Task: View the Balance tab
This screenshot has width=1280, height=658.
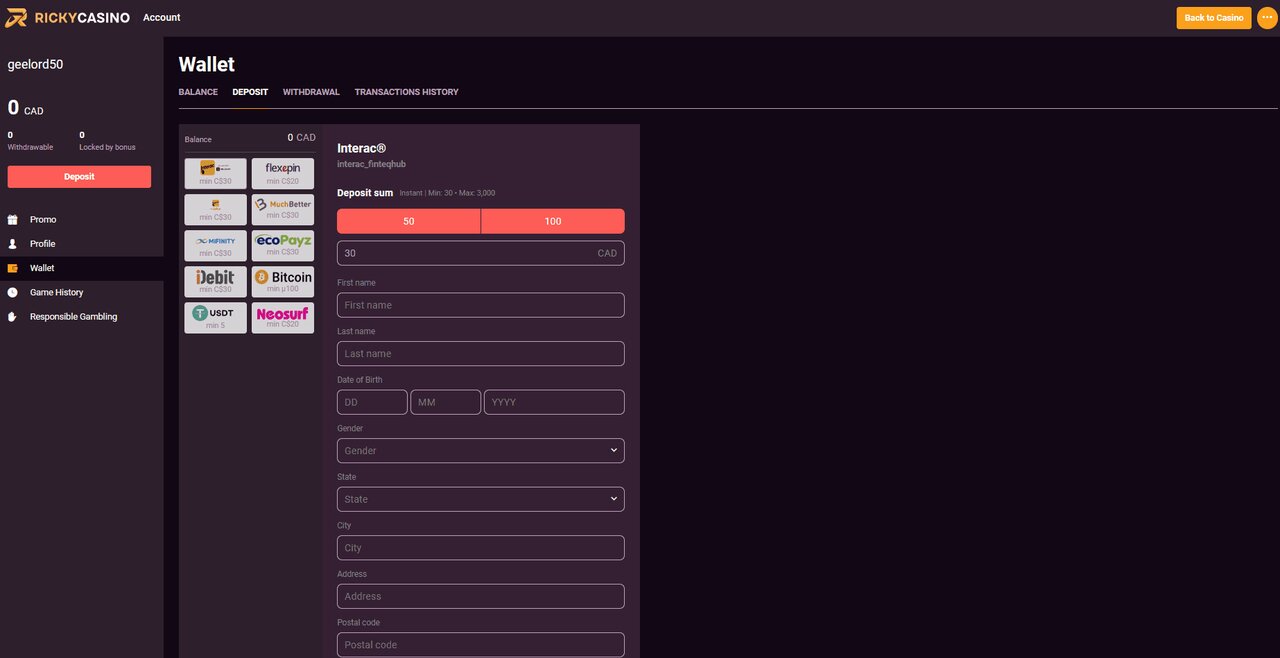Action: pos(197,91)
